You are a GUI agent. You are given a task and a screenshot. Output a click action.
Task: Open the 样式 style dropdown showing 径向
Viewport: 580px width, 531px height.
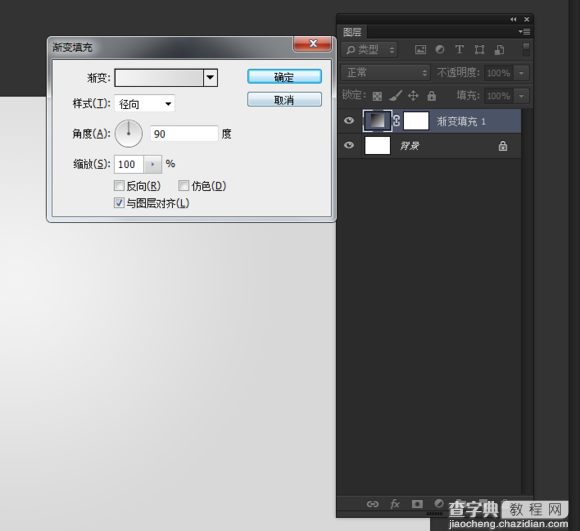pos(145,104)
